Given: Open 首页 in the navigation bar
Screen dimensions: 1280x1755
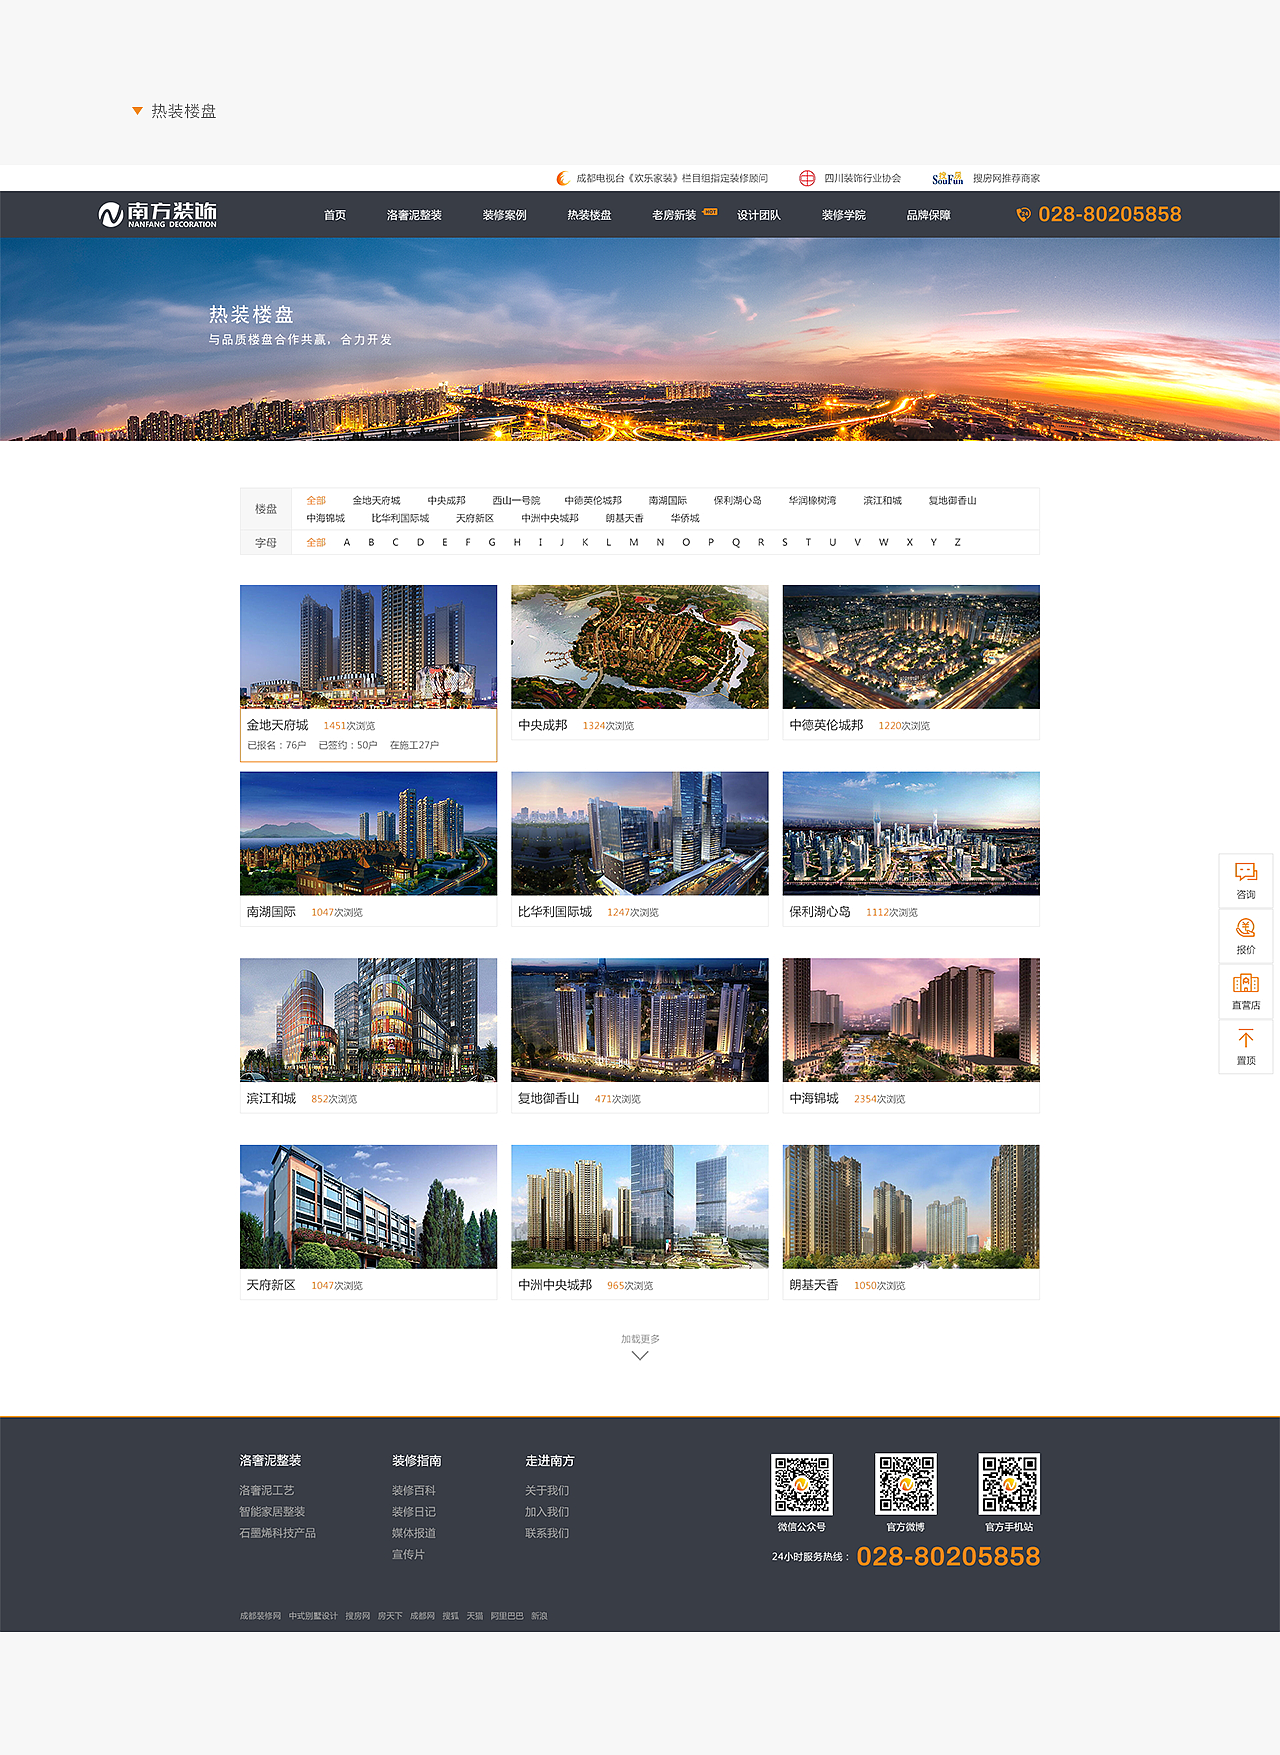Looking at the screenshot, I should [x=335, y=215].
